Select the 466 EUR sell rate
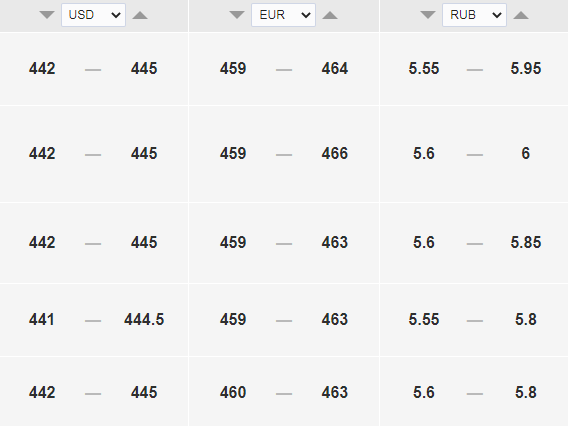This screenshot has height=426, width=568. (335, 154)
